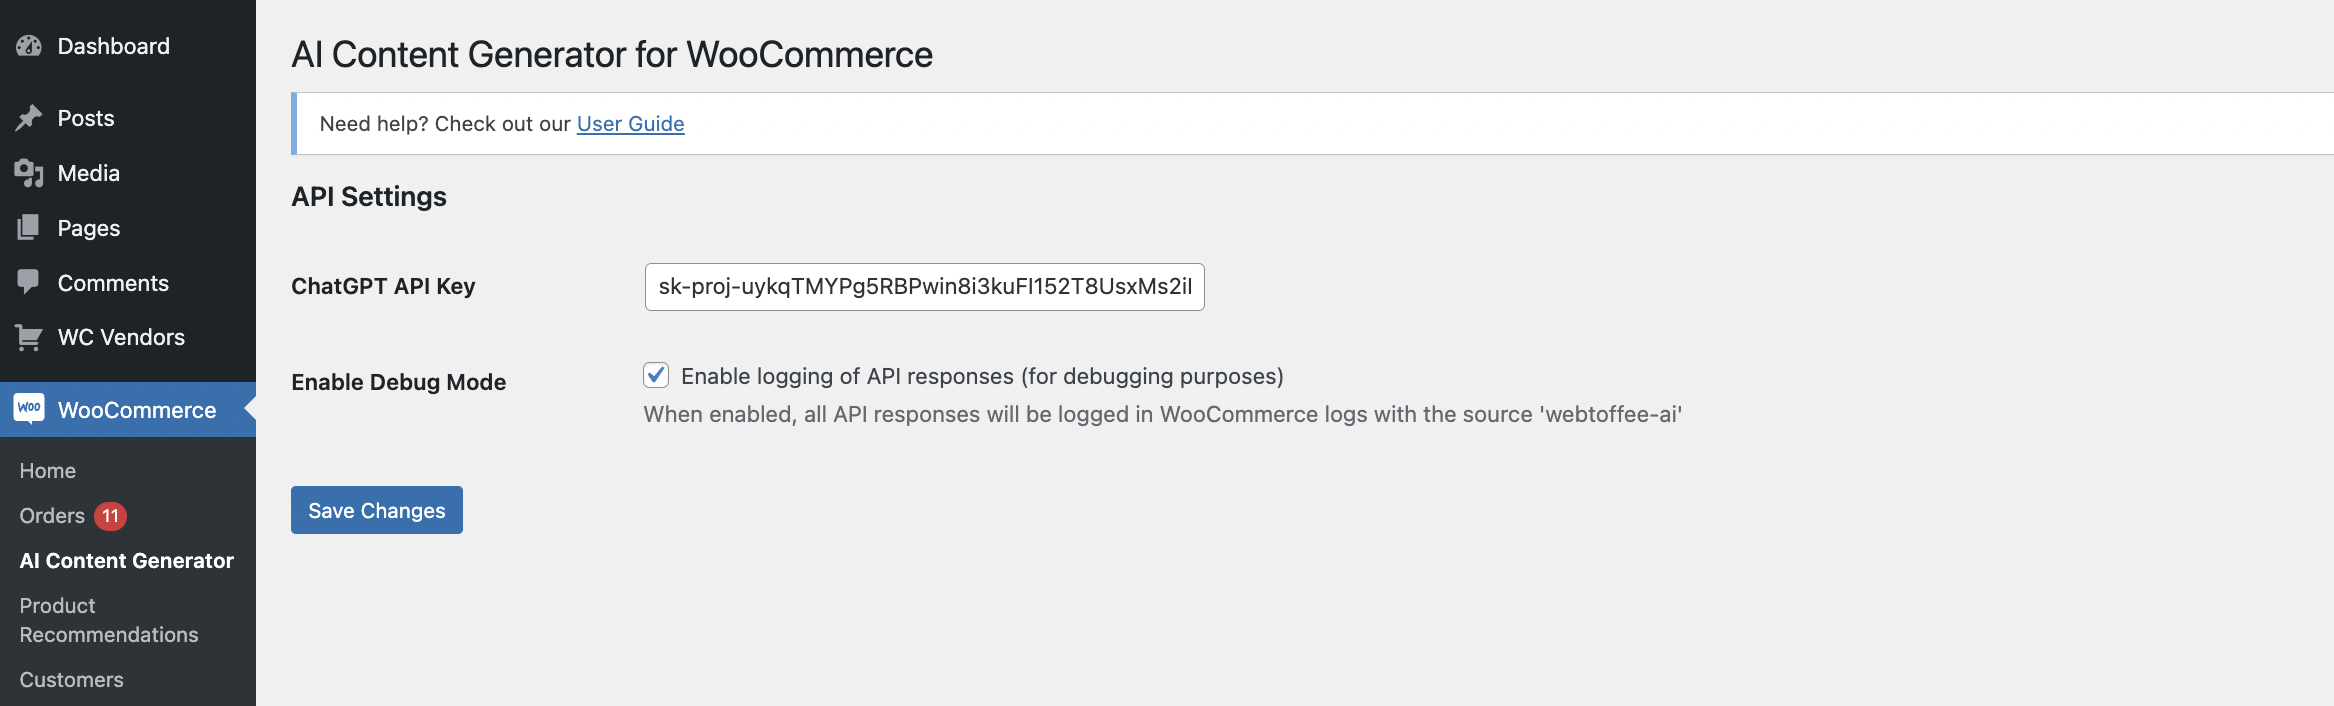Open the Customers submenu item

[72, 680]
